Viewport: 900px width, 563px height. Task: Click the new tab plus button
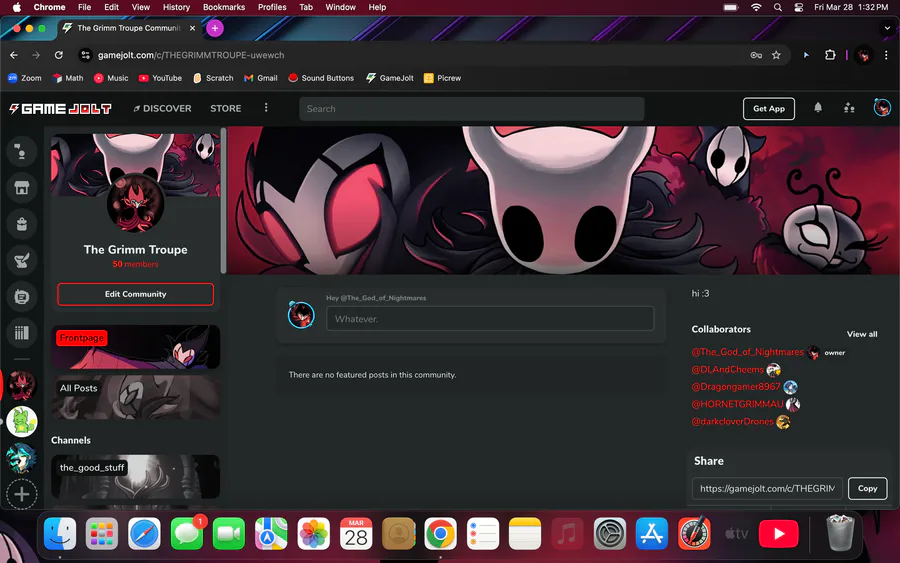pos(215,28)
